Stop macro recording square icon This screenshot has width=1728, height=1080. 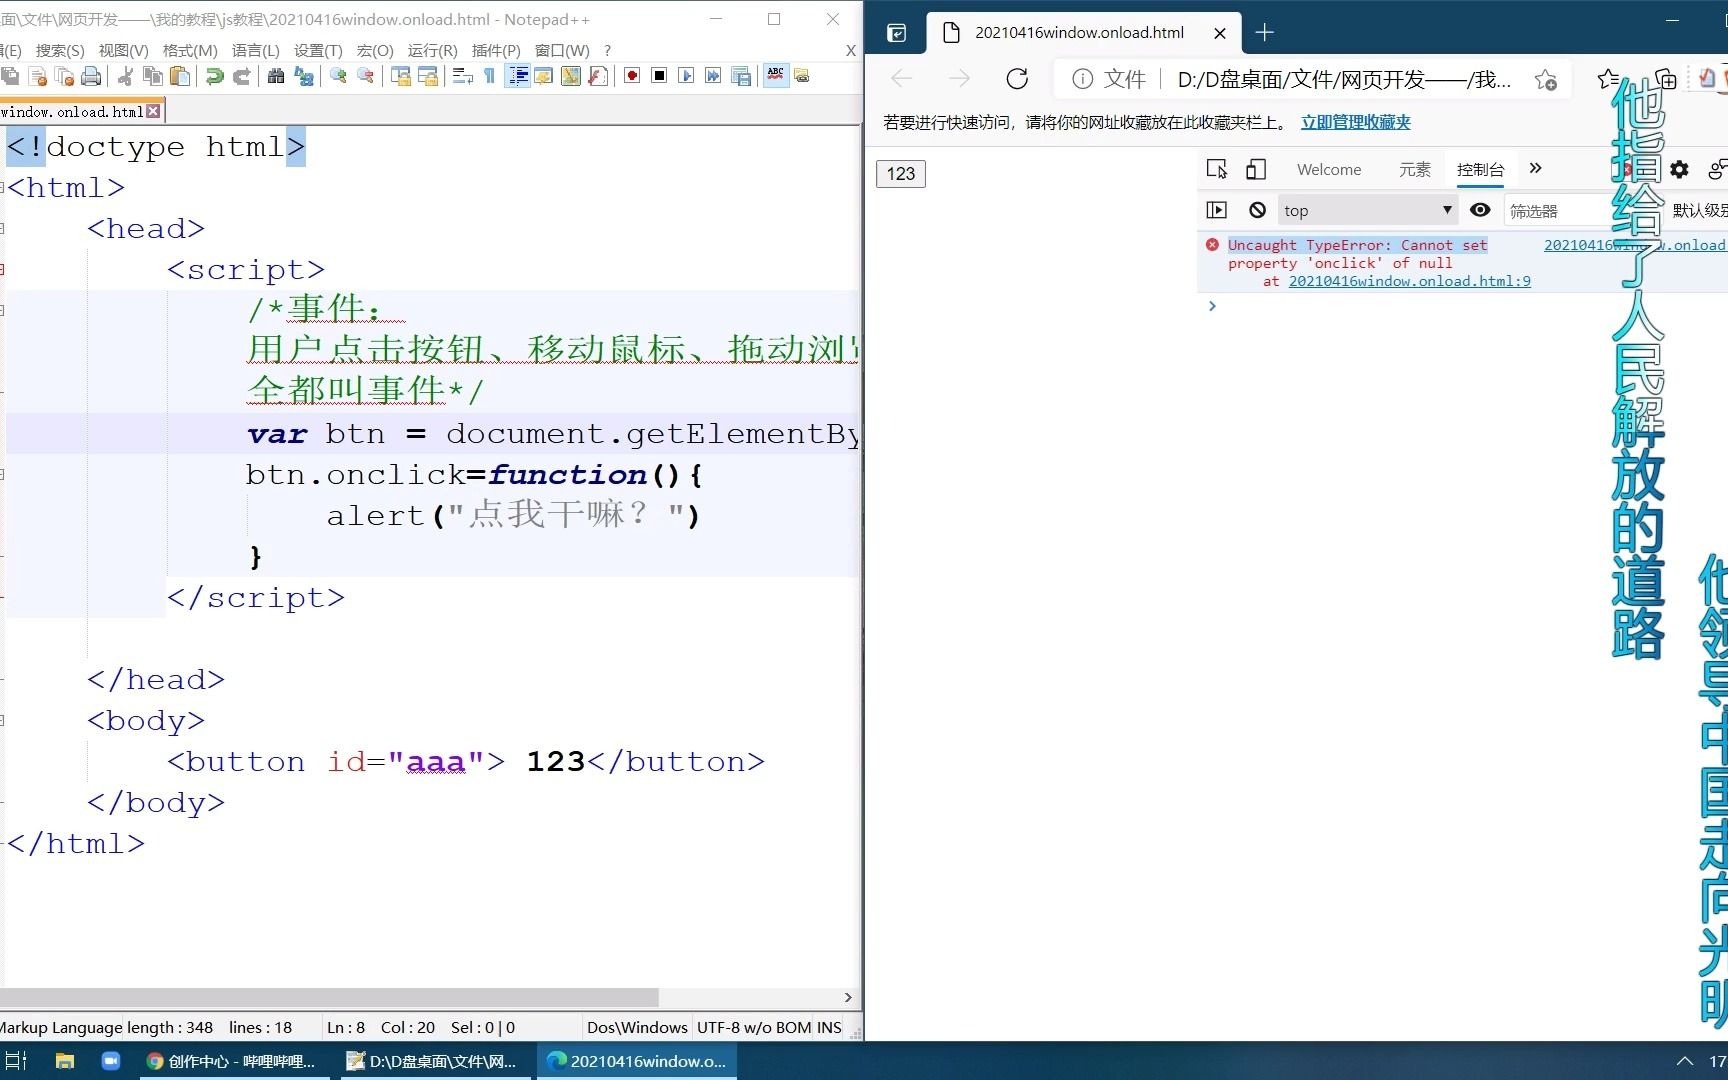659,76
